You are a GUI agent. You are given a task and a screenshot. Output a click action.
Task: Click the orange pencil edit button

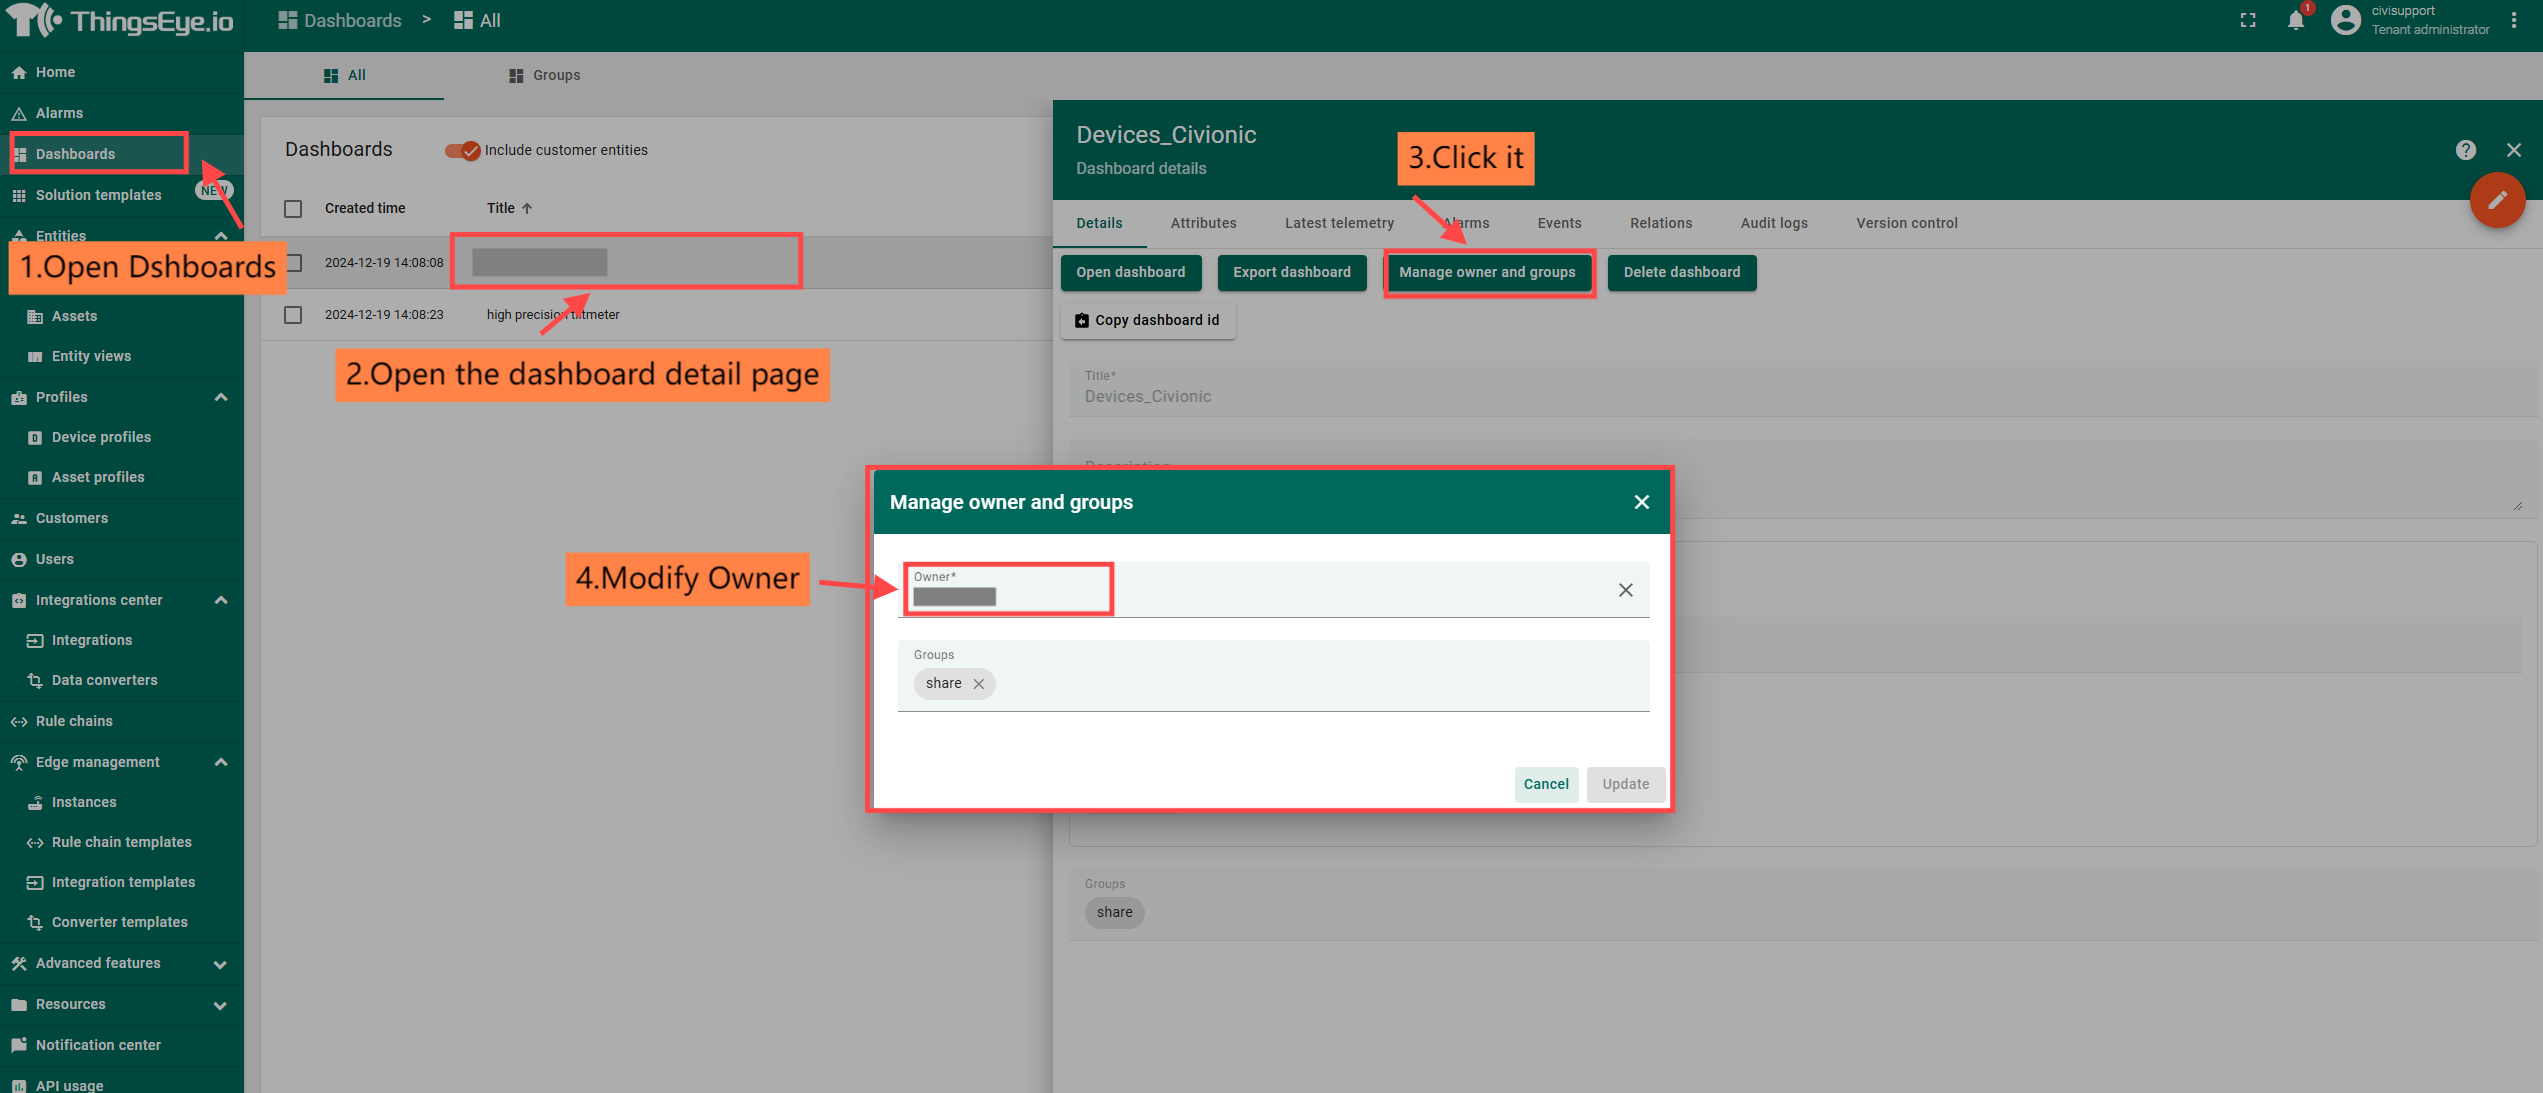point(2496,200)
